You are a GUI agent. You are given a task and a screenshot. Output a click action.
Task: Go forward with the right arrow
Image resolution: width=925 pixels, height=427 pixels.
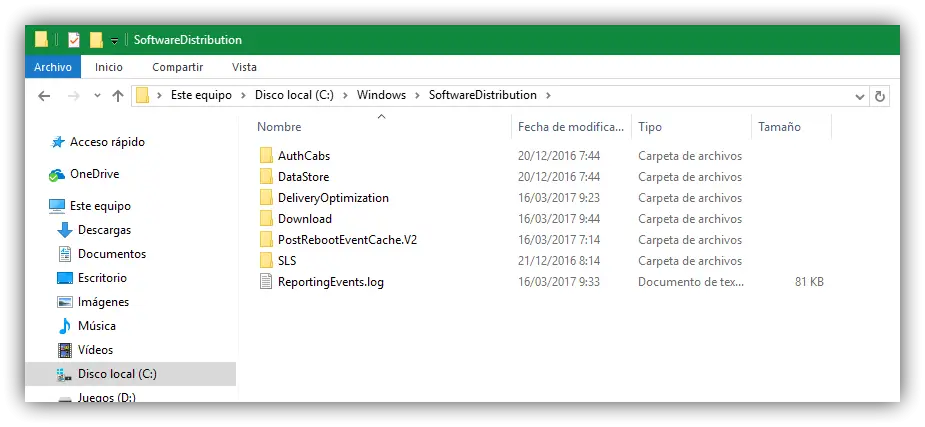coord(74,96)
